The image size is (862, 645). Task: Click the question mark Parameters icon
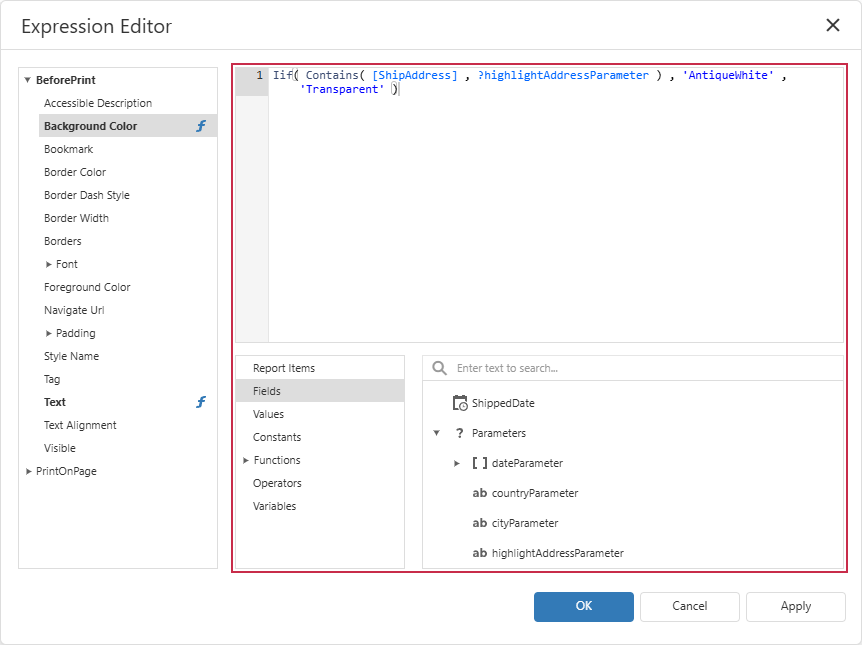click(x=460, y=433)
